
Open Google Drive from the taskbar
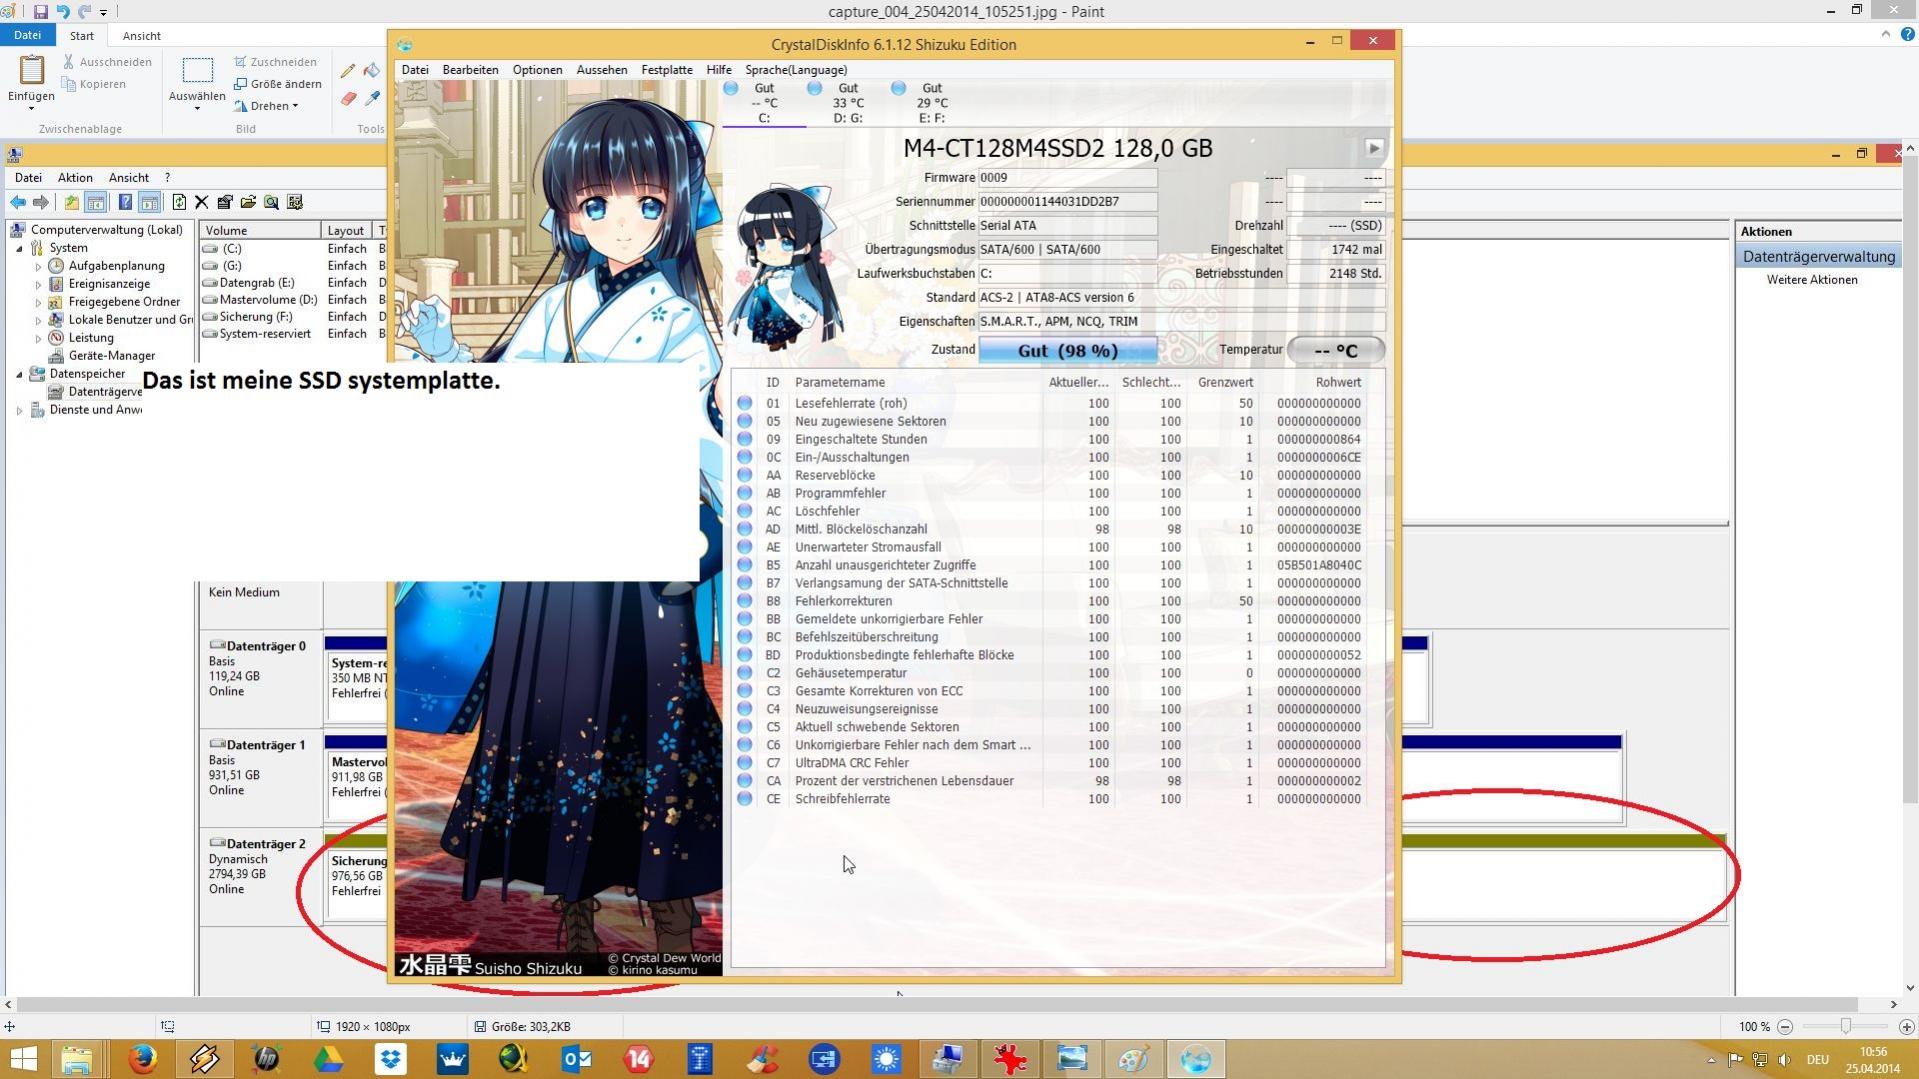[328, 1058]
